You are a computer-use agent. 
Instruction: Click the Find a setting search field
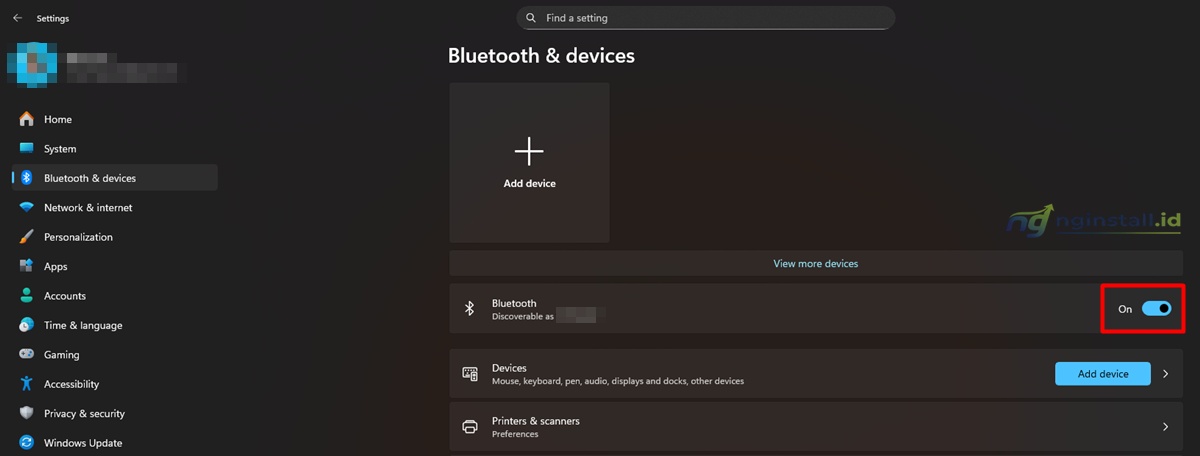click(x=706, y=18)
